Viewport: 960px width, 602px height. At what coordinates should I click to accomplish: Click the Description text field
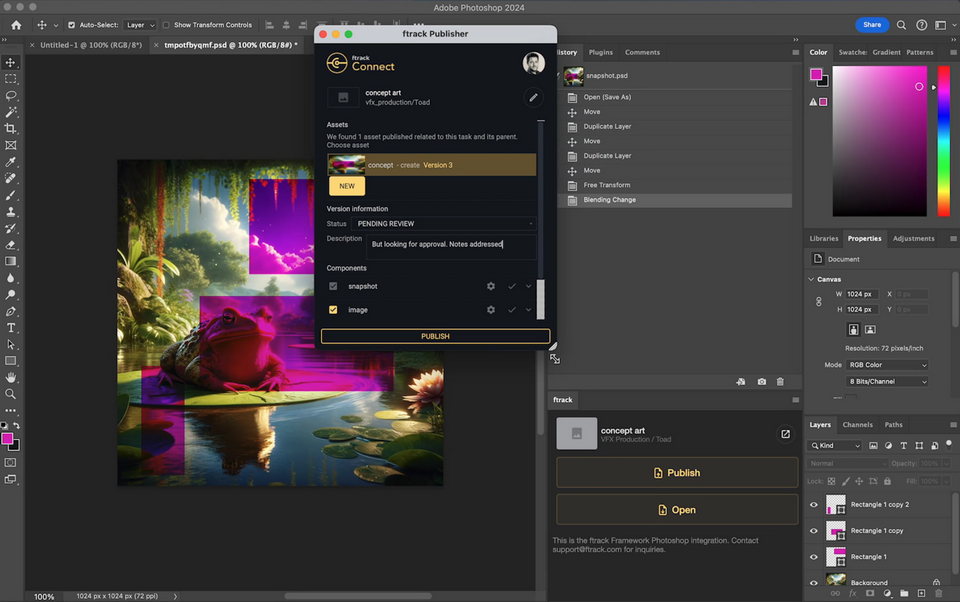pyautogui.click(x=450, y=245)
